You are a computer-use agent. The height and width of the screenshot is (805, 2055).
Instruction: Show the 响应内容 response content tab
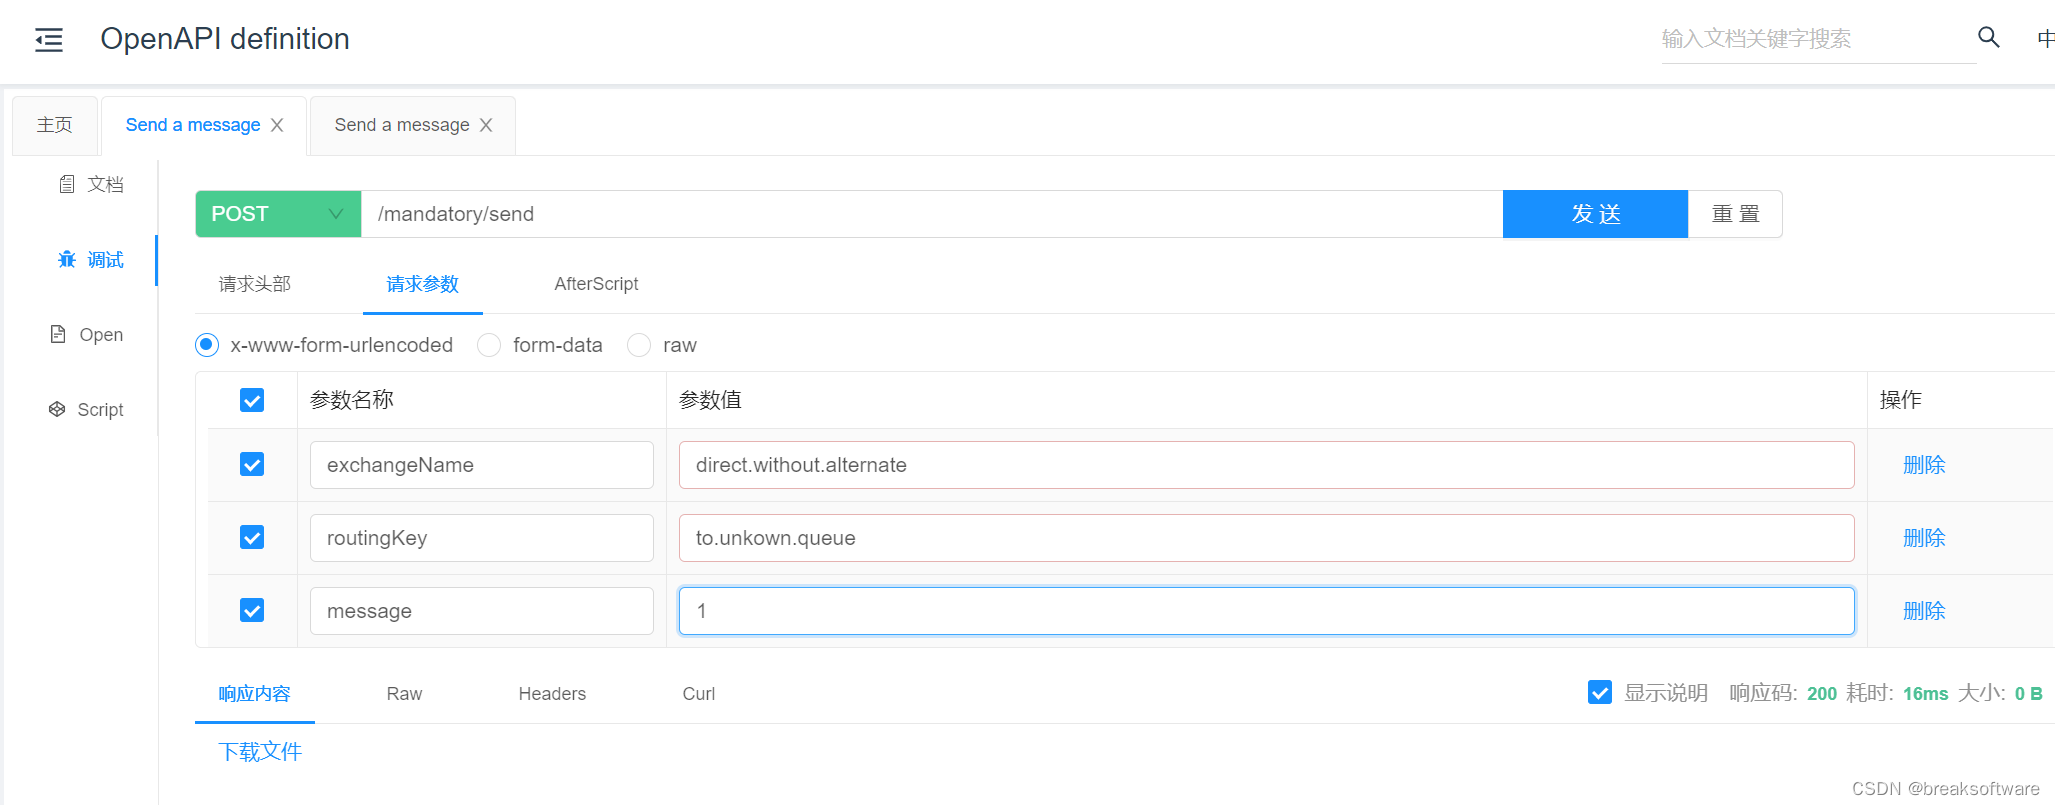255,694
